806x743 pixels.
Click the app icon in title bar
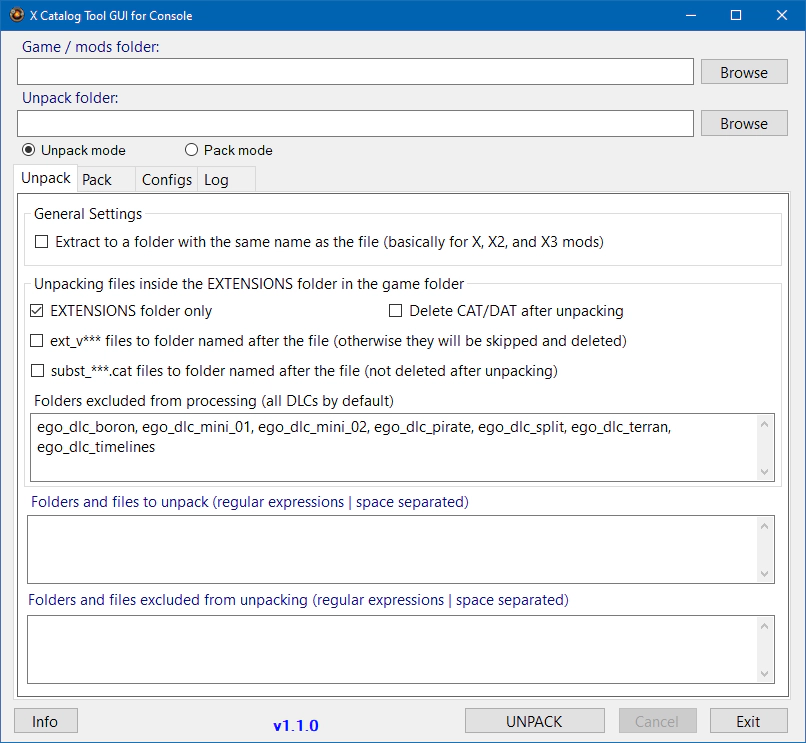point(16,15)
